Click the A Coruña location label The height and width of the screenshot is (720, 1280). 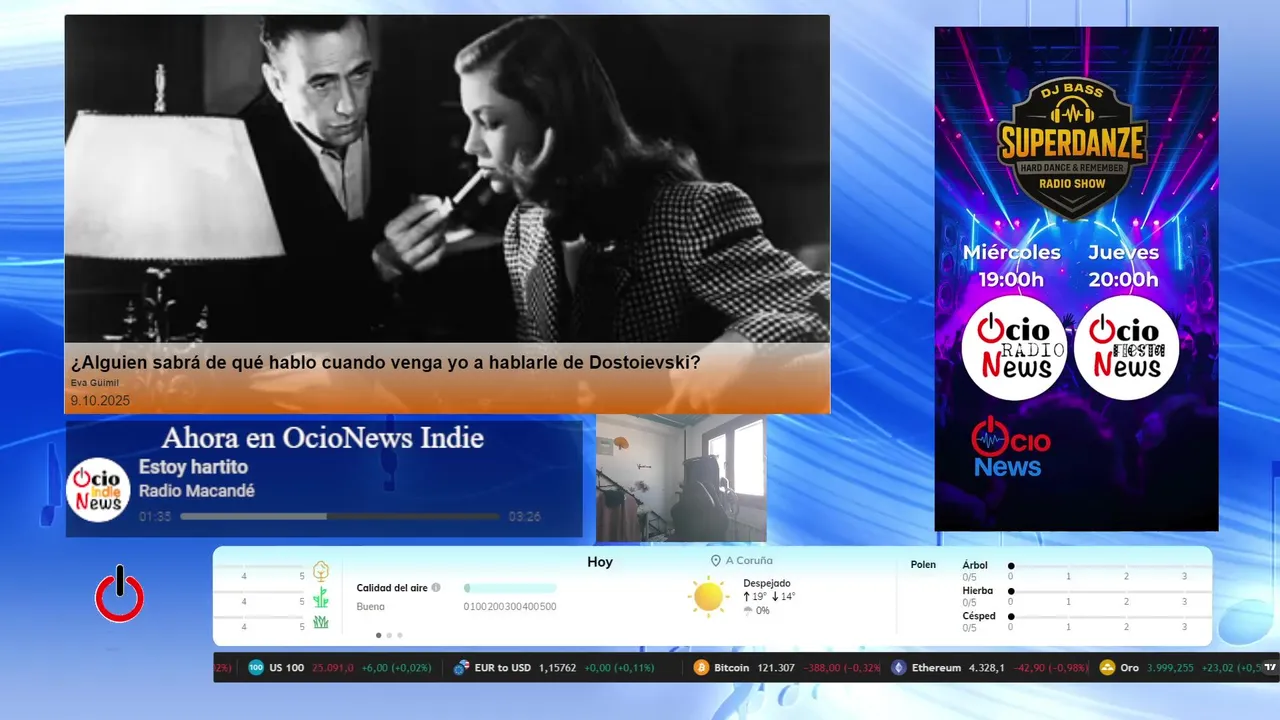point(749,561)
